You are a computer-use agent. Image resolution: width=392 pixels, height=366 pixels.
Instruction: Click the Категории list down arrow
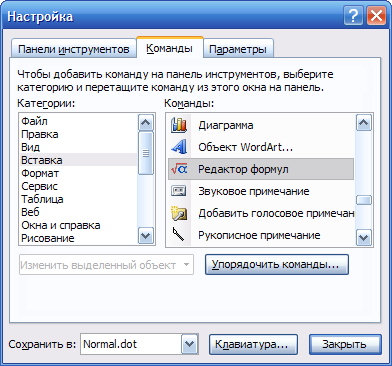point(146,236)
